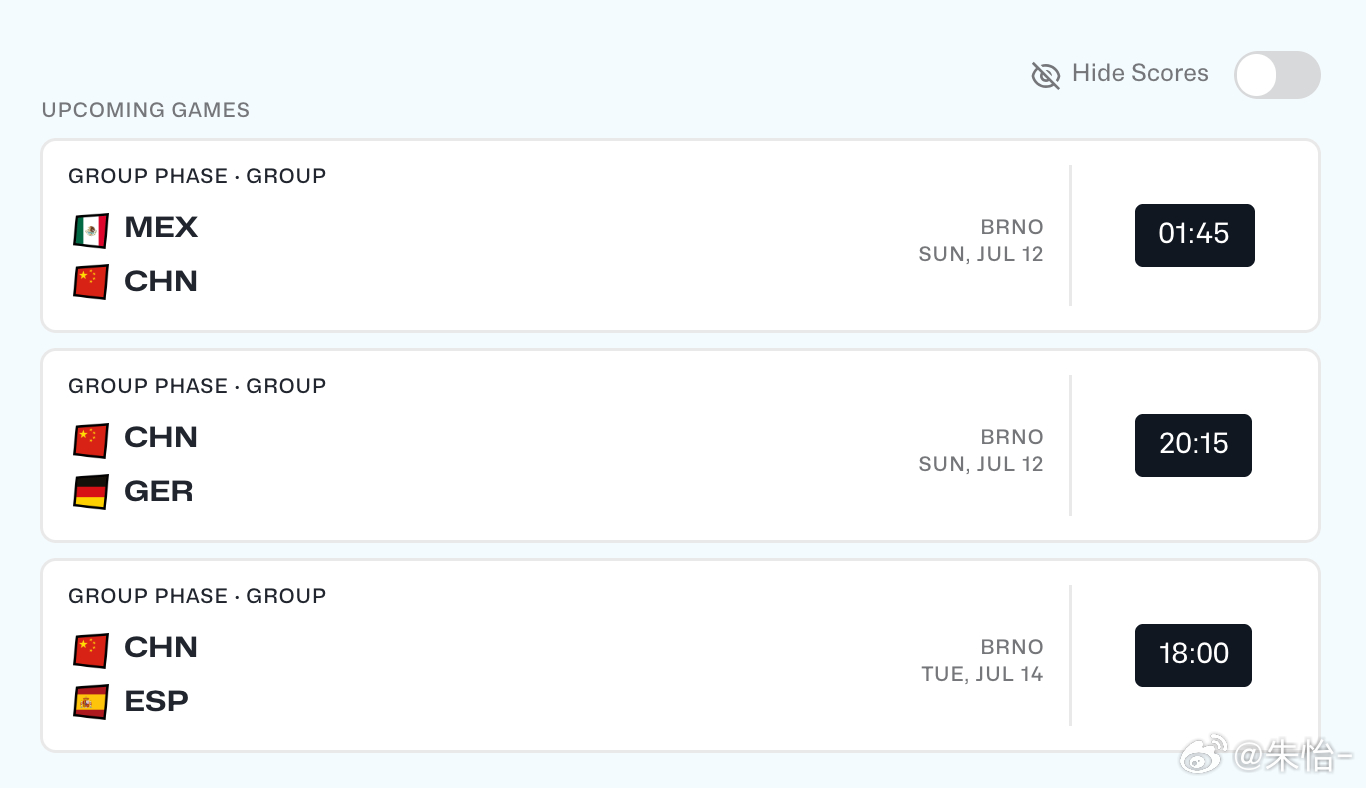Click China flag in CHN vs ESP game
This screenshot has width=1366, height=788.
(90, 650)
